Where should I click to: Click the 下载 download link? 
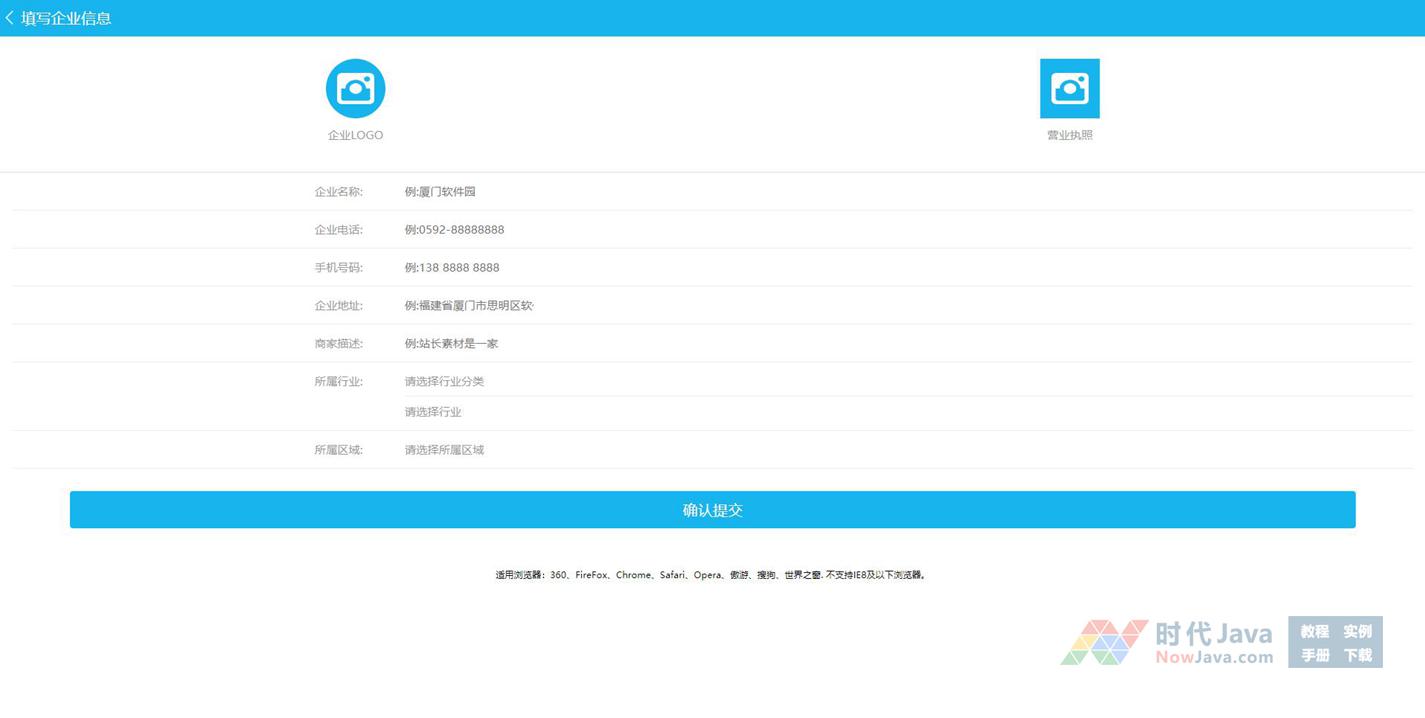click(1357, 655)
